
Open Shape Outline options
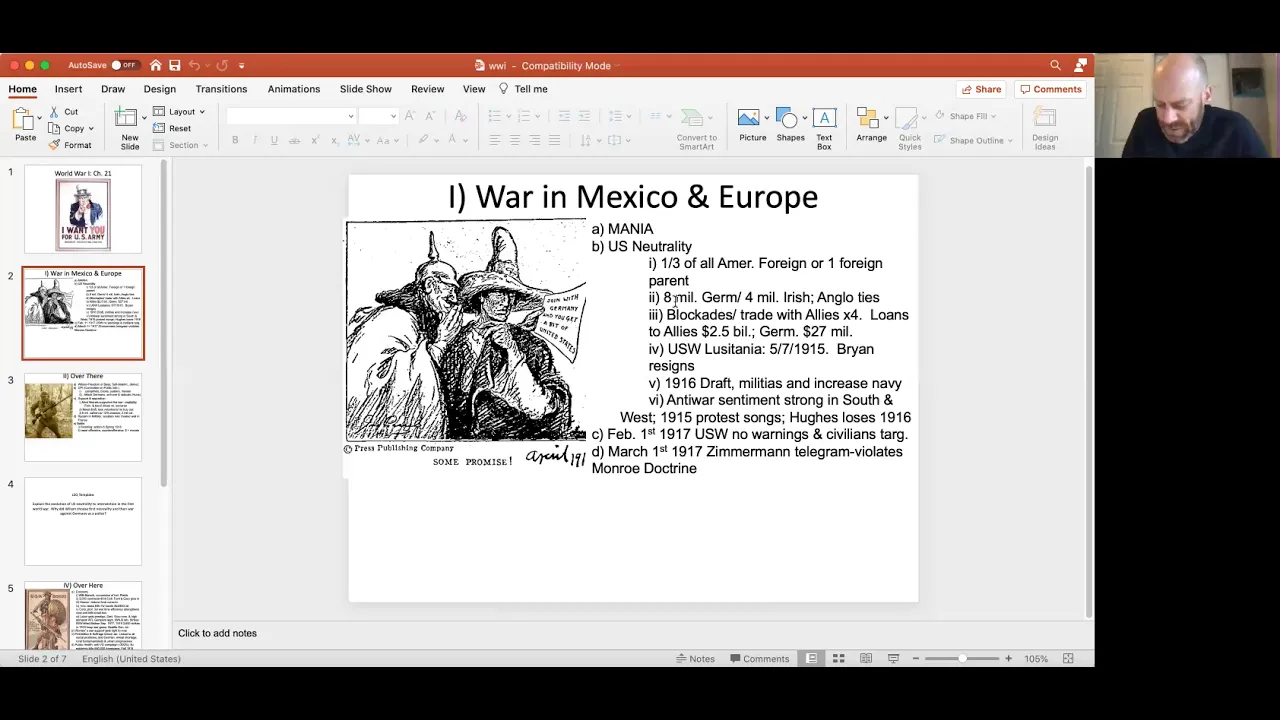974,140
